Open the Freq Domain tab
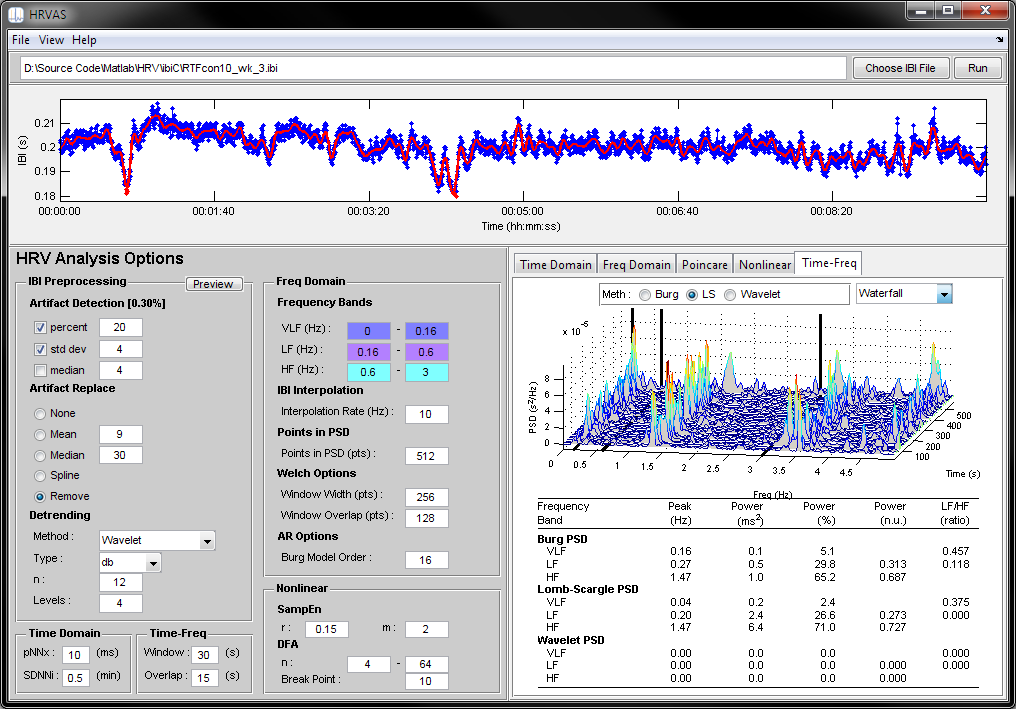Screen dimensions: 1016x709 (x=636, y=264)
